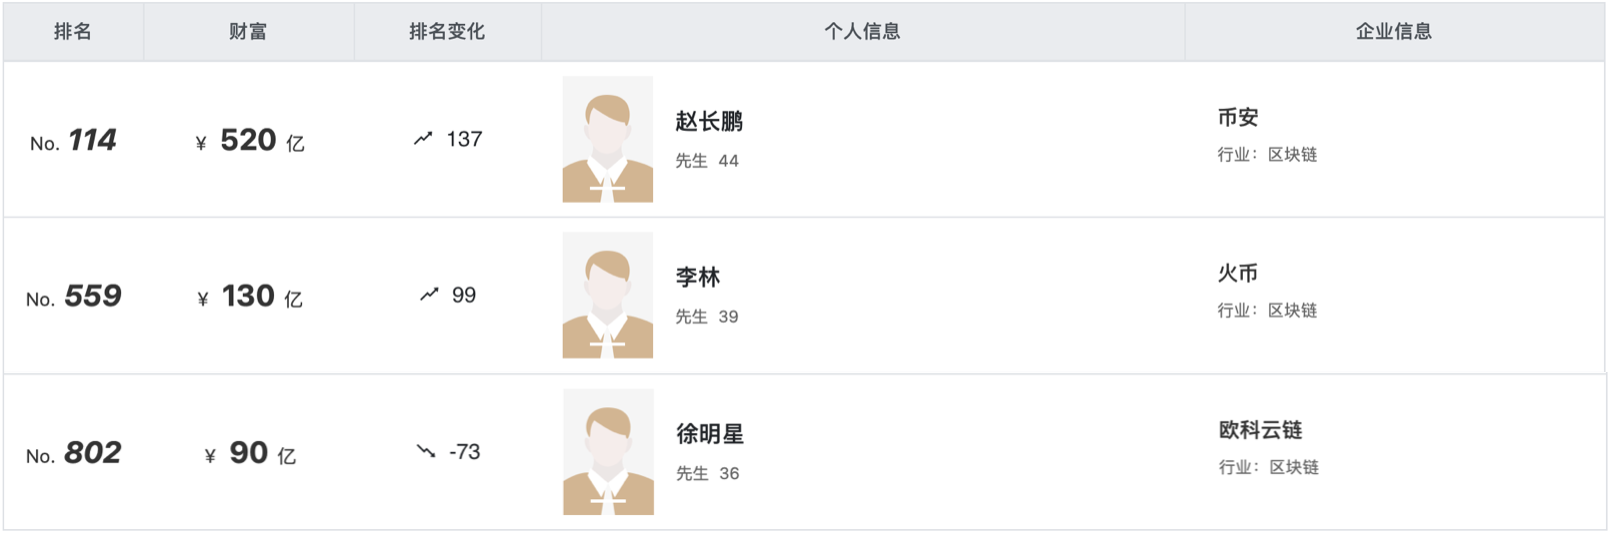Image resolution: width=1612 pixels, height=534 pixels.
Task: Open 李林's avatar picture
Action: tap(608, 295)
